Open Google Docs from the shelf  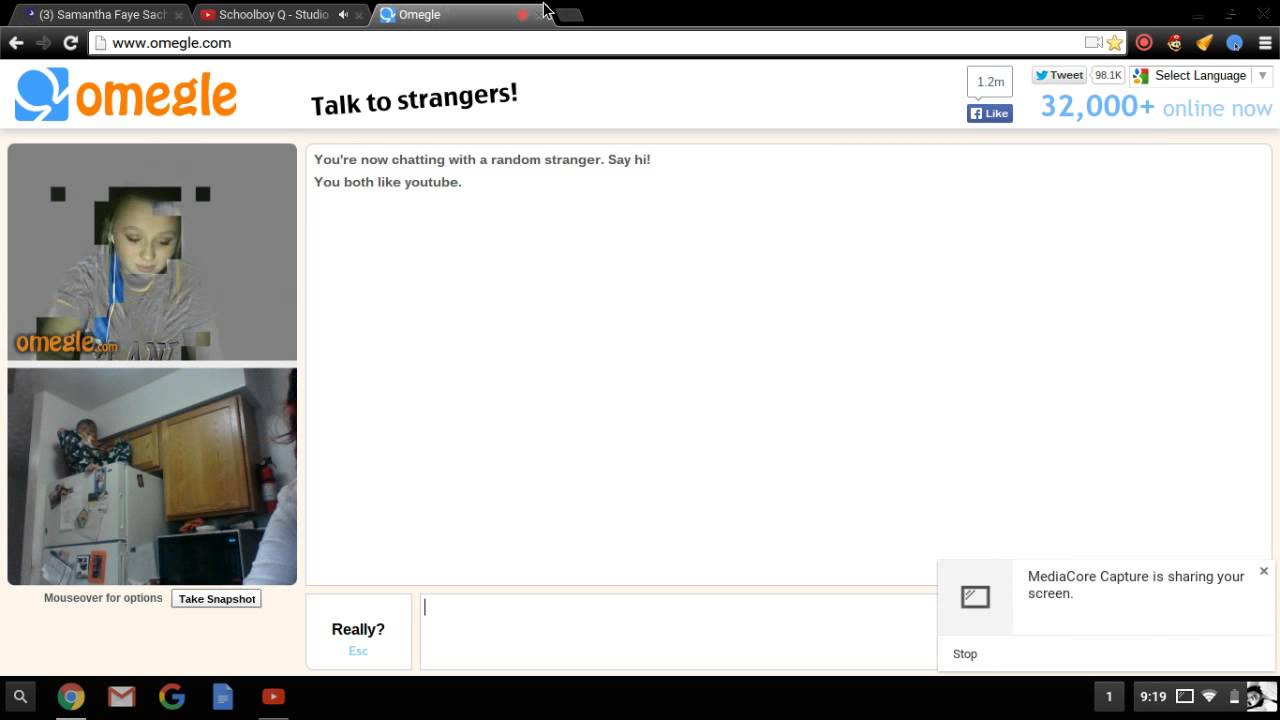[x=223, y=697]
